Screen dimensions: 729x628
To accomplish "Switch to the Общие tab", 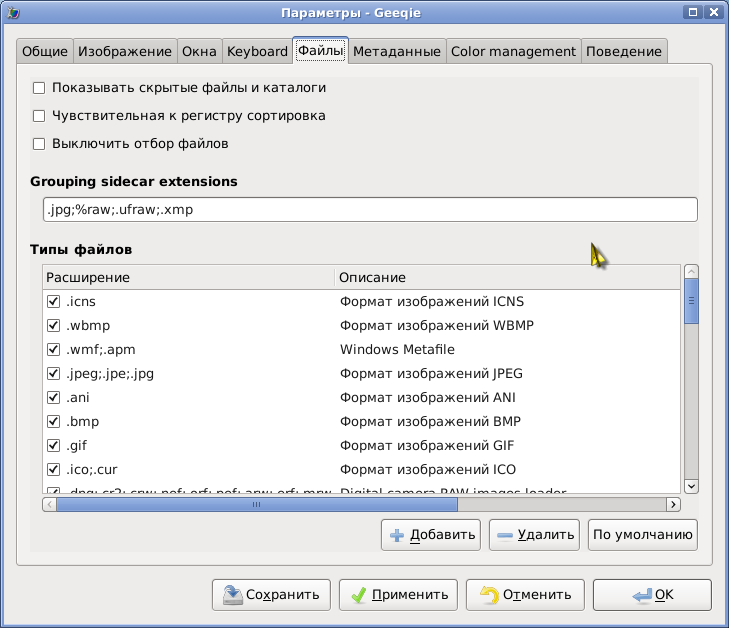I will (x=45, y=51).
